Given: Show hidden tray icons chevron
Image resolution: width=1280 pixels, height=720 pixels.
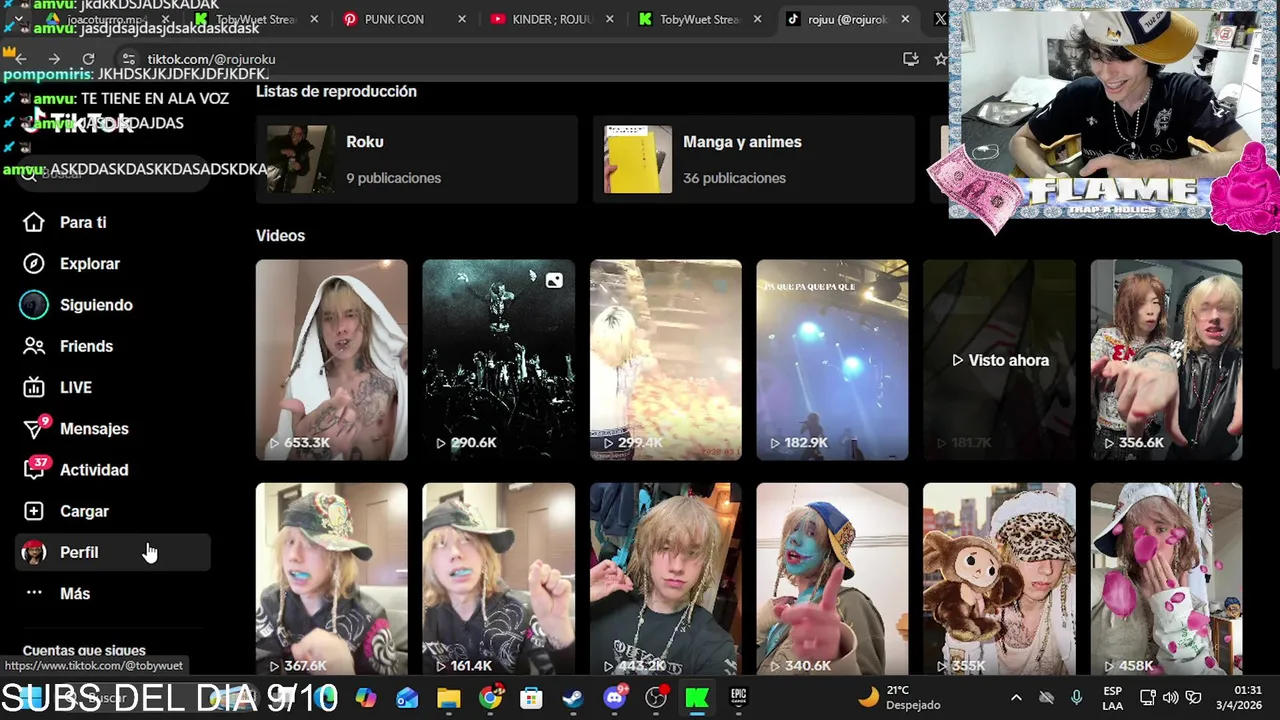Looking at the screenshot, I should point(1016,697).
